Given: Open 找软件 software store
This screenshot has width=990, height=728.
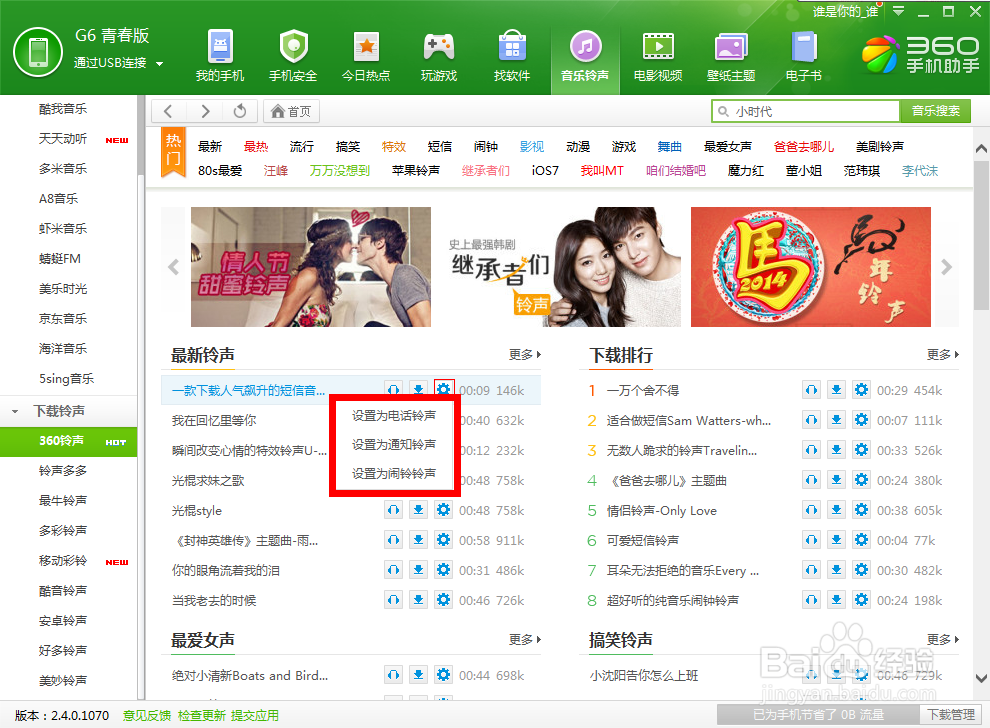Looking at the screenshot, I should coord(512,56).
